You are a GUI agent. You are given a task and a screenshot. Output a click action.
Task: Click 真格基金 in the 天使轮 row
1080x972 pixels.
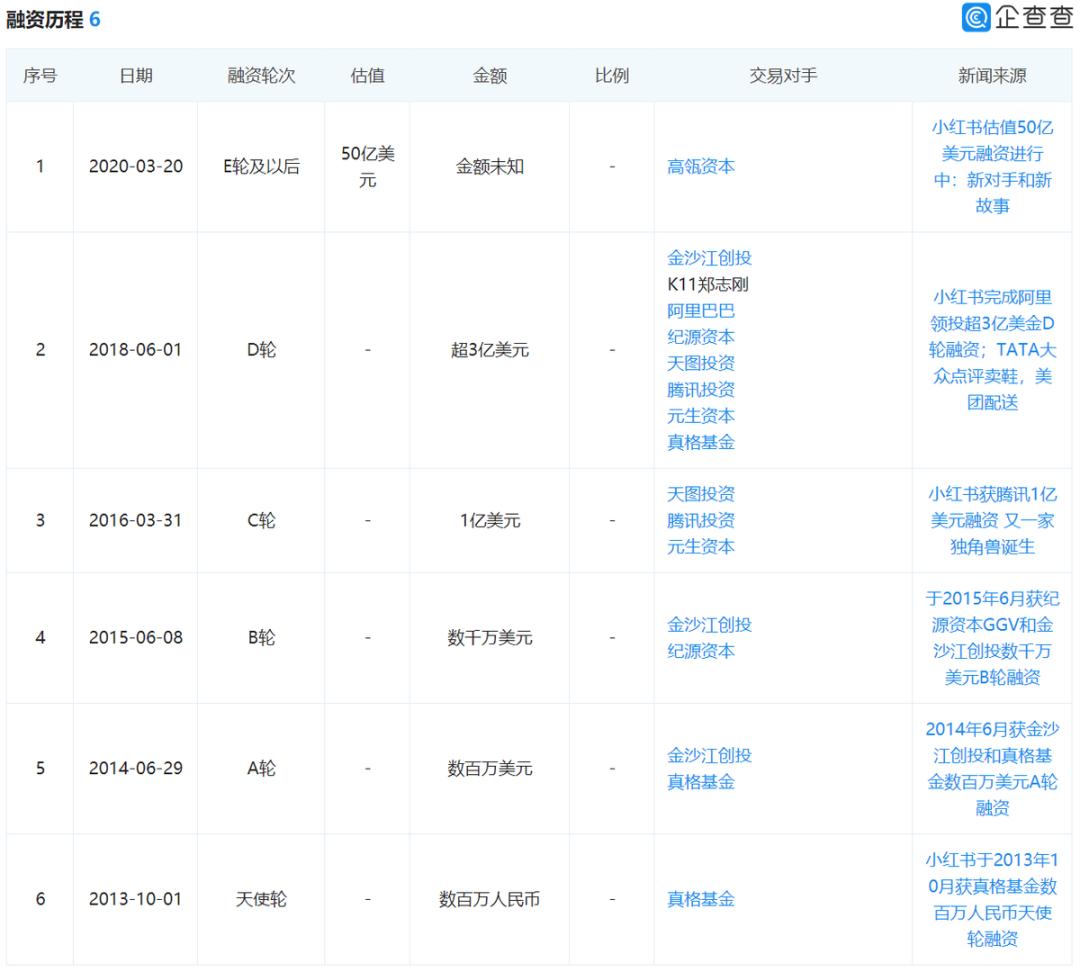pyautogui.click(x=701, y=899)
